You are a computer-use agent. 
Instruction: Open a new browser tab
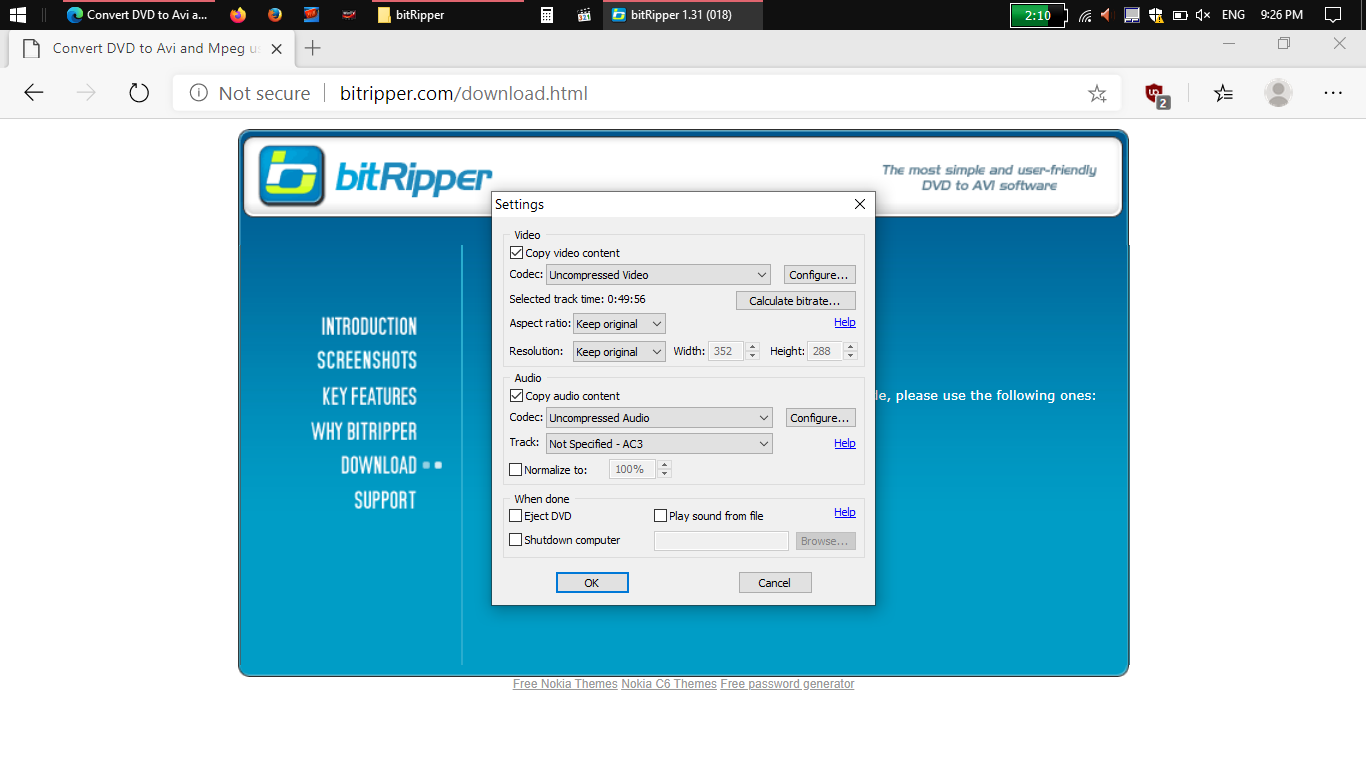pos(313,48)
